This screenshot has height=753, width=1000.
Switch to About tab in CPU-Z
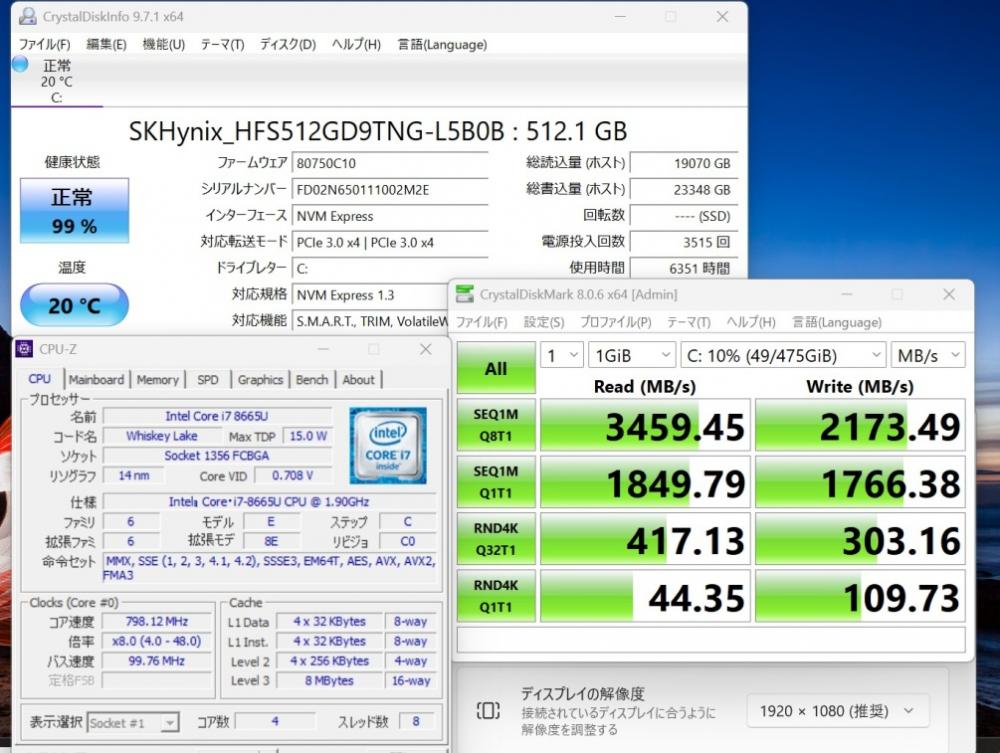(358, 379)
